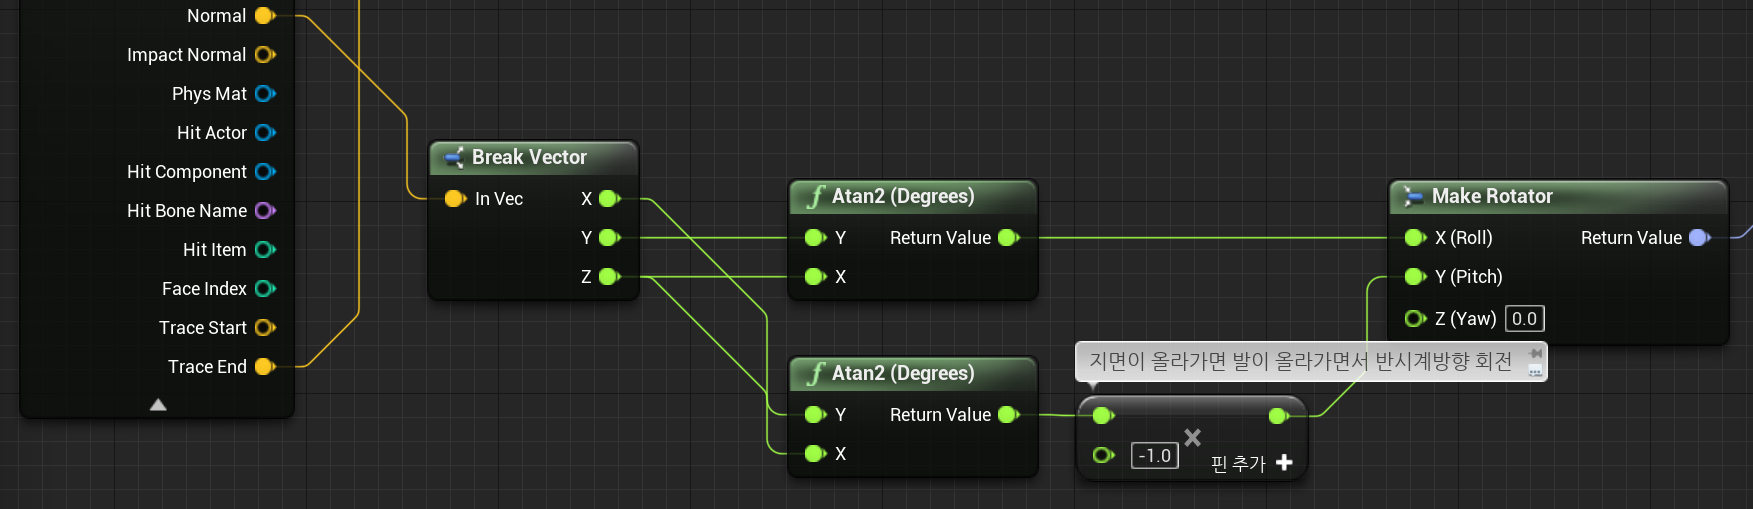Click the Face Index output pin

(x=265, y=289)
